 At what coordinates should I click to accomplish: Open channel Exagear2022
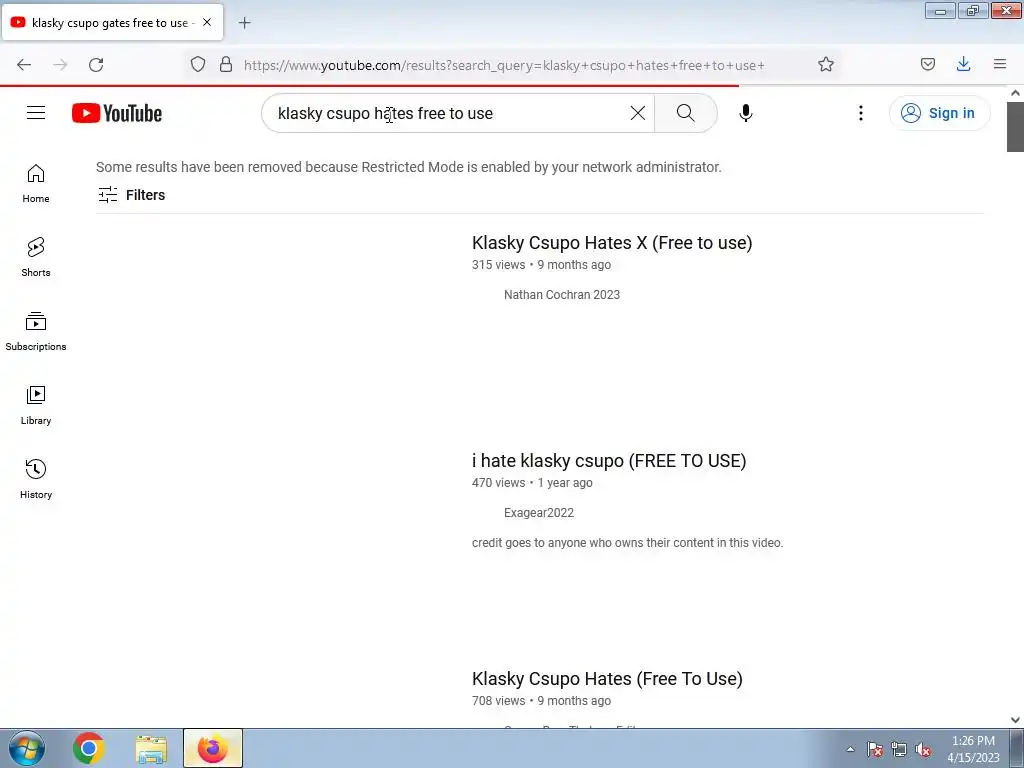pyautogui.click(x=539, y=513)
